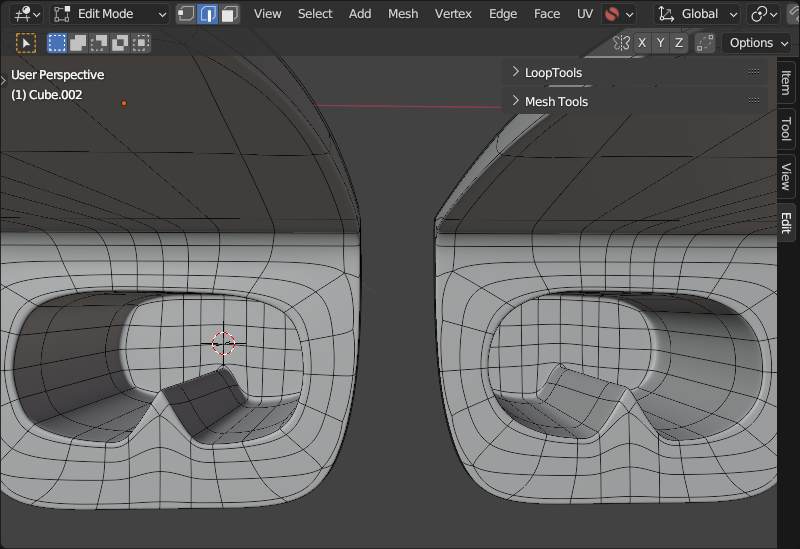The image size is (800, 549).
Task: Open the pivot point dropdown
Action: [764, 14]
